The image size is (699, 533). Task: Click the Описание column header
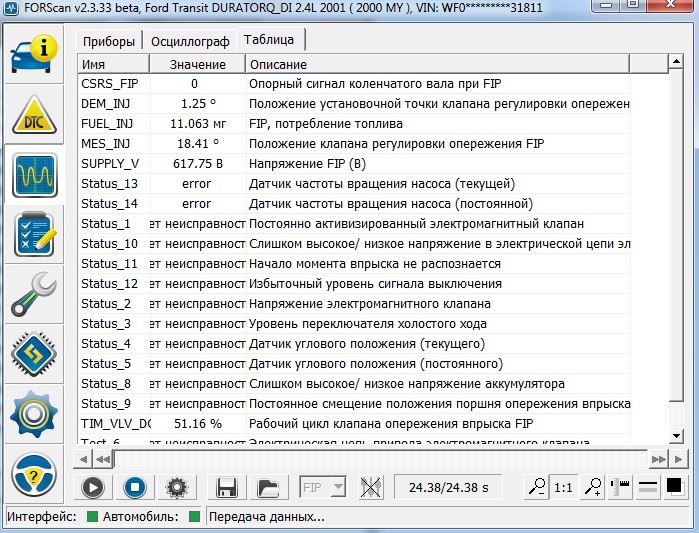point(437,64)
